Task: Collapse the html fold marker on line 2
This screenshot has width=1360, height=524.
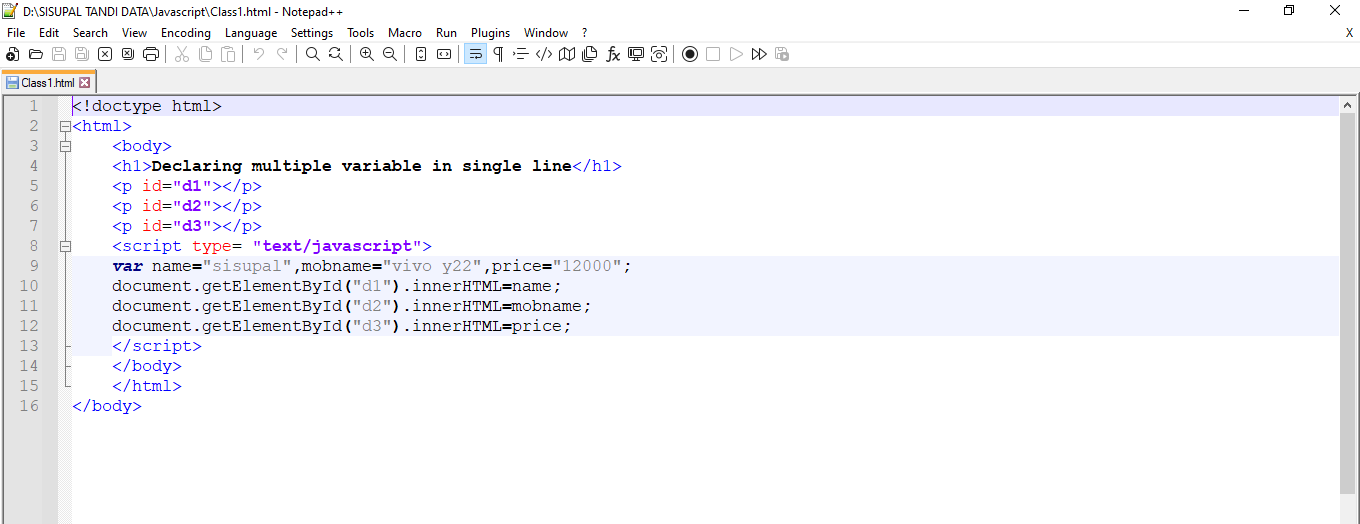Action: click(66, 126)
